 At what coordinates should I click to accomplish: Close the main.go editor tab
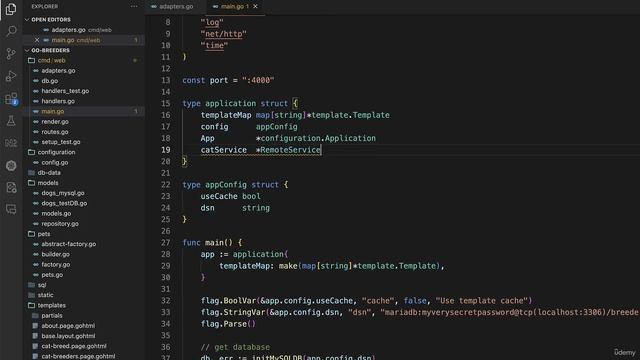[256, 7]
